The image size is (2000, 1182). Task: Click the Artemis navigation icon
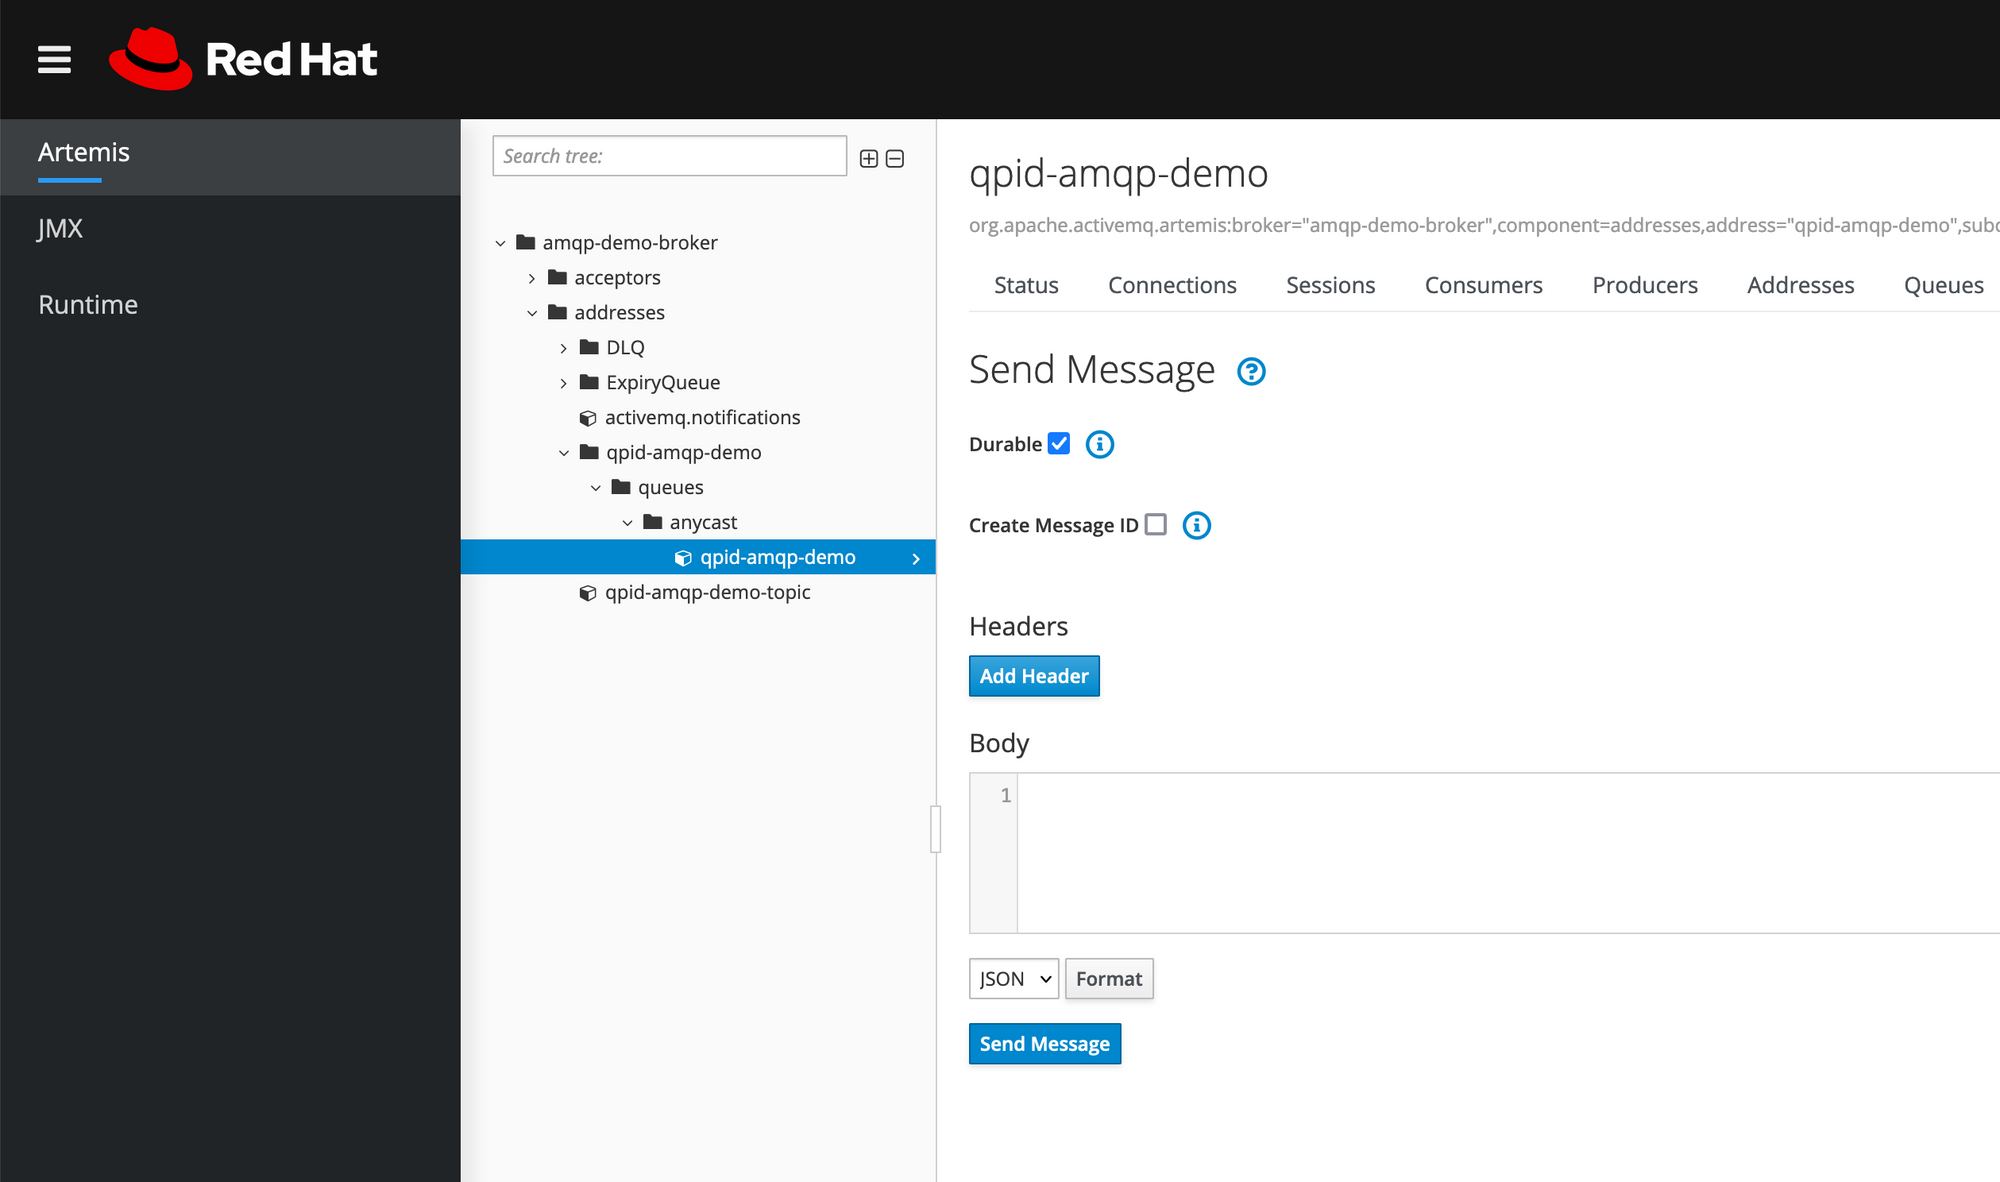click(x=82, y=151)
